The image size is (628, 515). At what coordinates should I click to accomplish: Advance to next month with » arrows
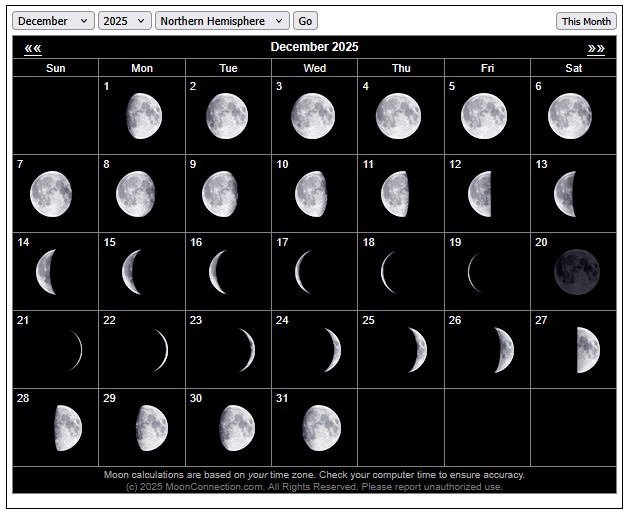coord(596,47)
